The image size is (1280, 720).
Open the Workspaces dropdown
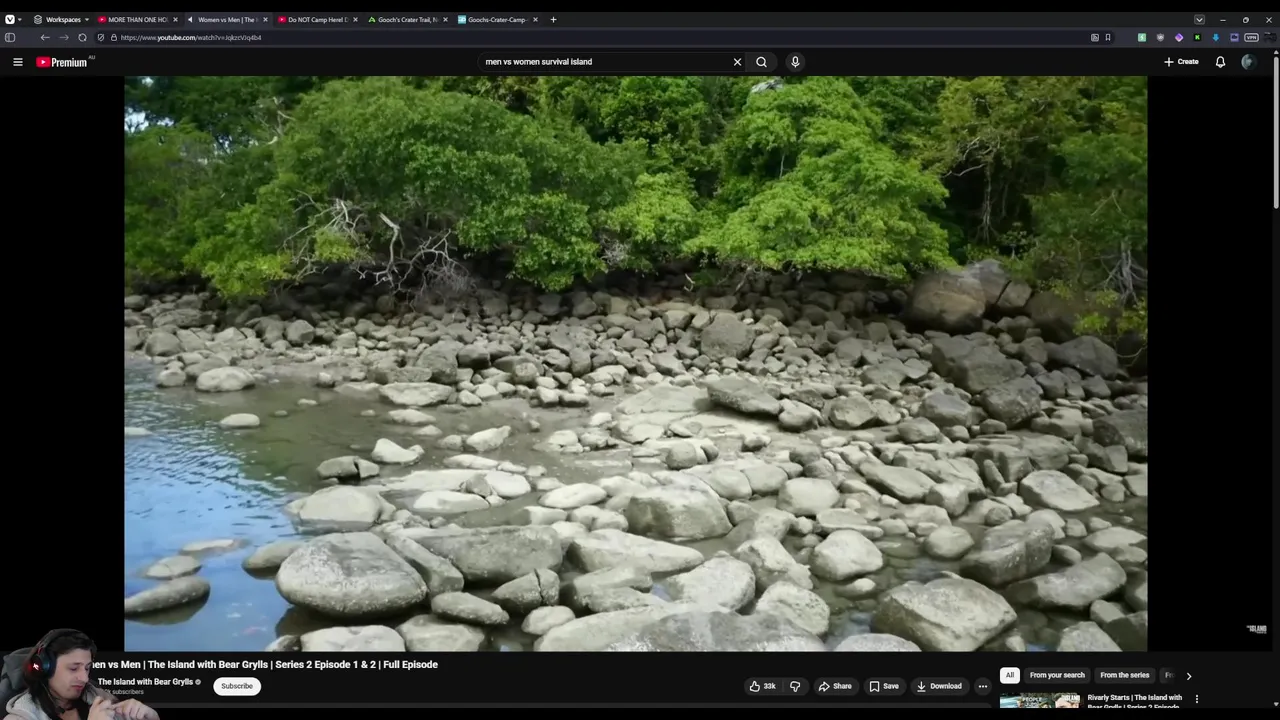tap(62, 19)
